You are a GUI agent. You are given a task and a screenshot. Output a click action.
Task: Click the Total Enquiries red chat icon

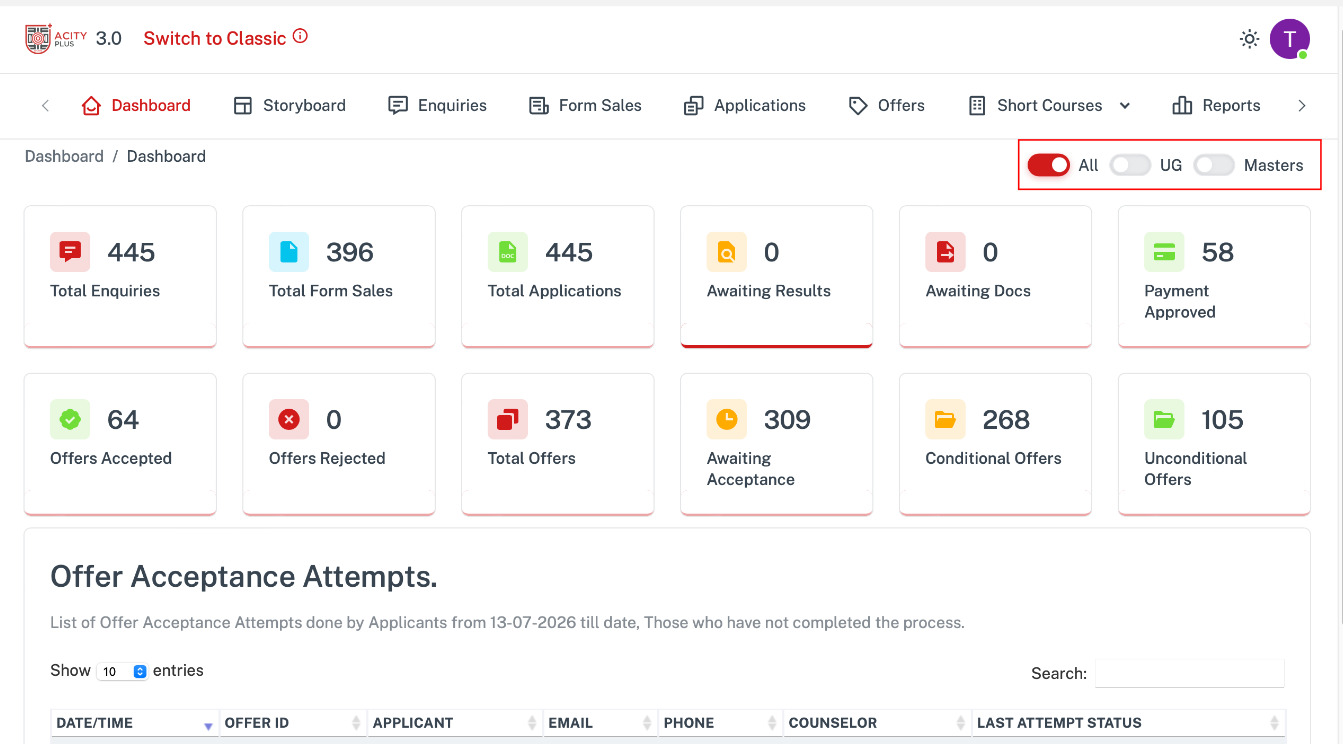(70, 252)
